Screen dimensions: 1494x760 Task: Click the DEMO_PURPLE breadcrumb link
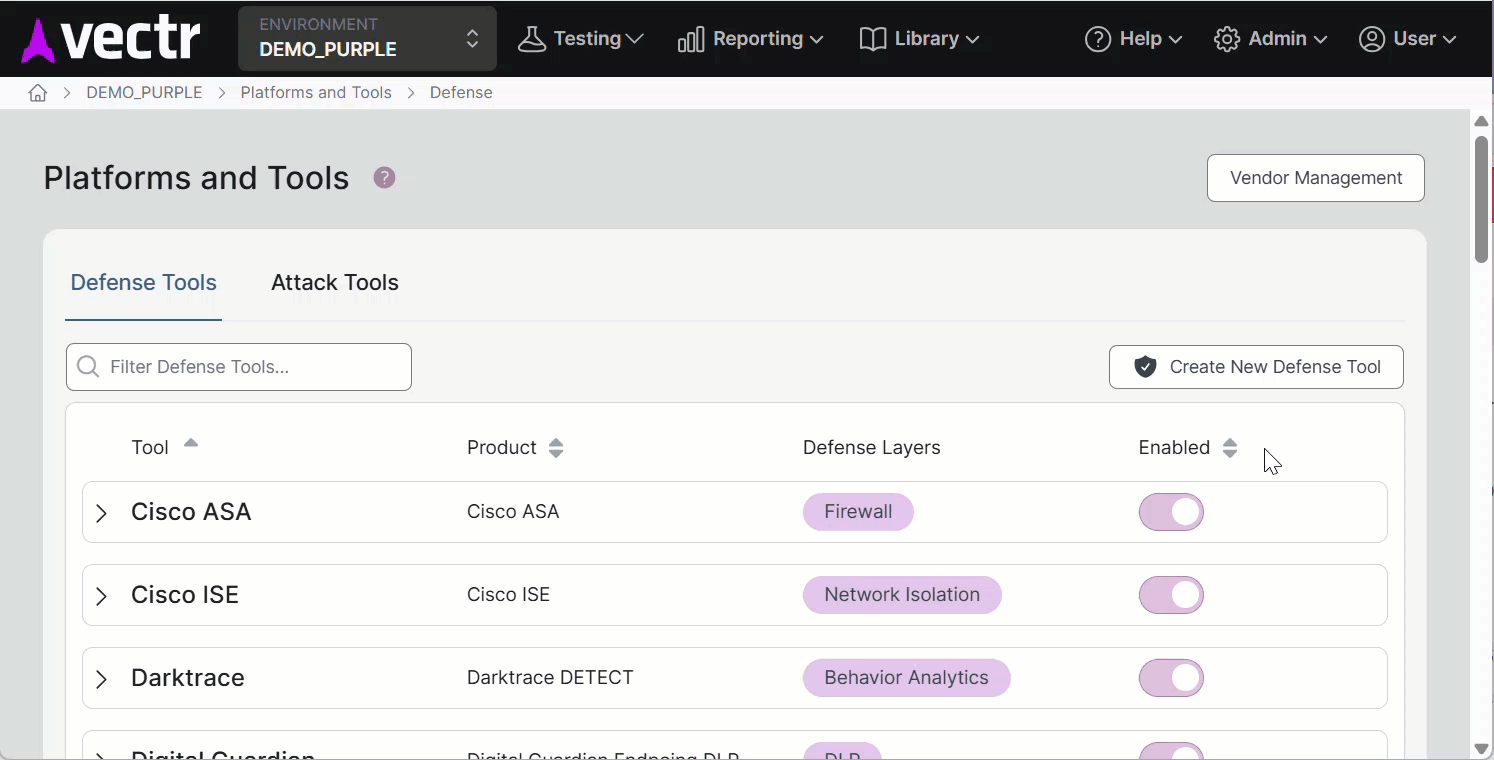144,93
